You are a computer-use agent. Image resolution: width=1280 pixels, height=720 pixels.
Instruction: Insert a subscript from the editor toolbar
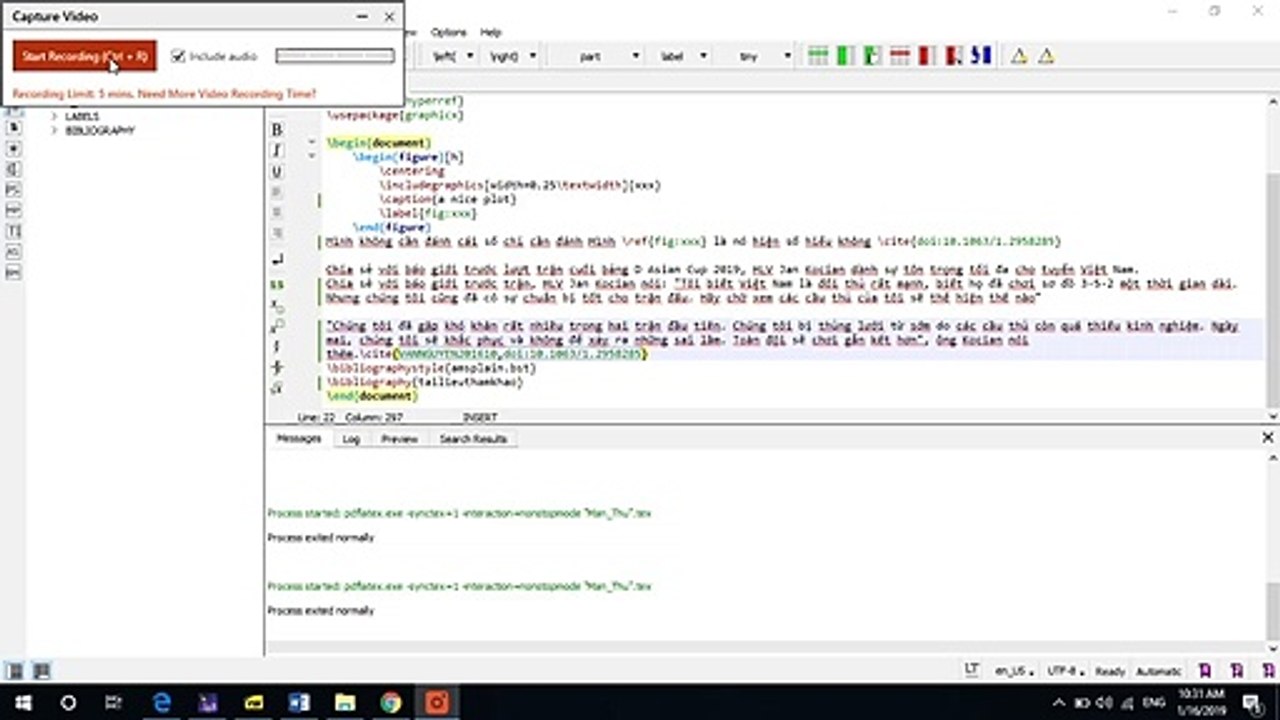point(277,304)
